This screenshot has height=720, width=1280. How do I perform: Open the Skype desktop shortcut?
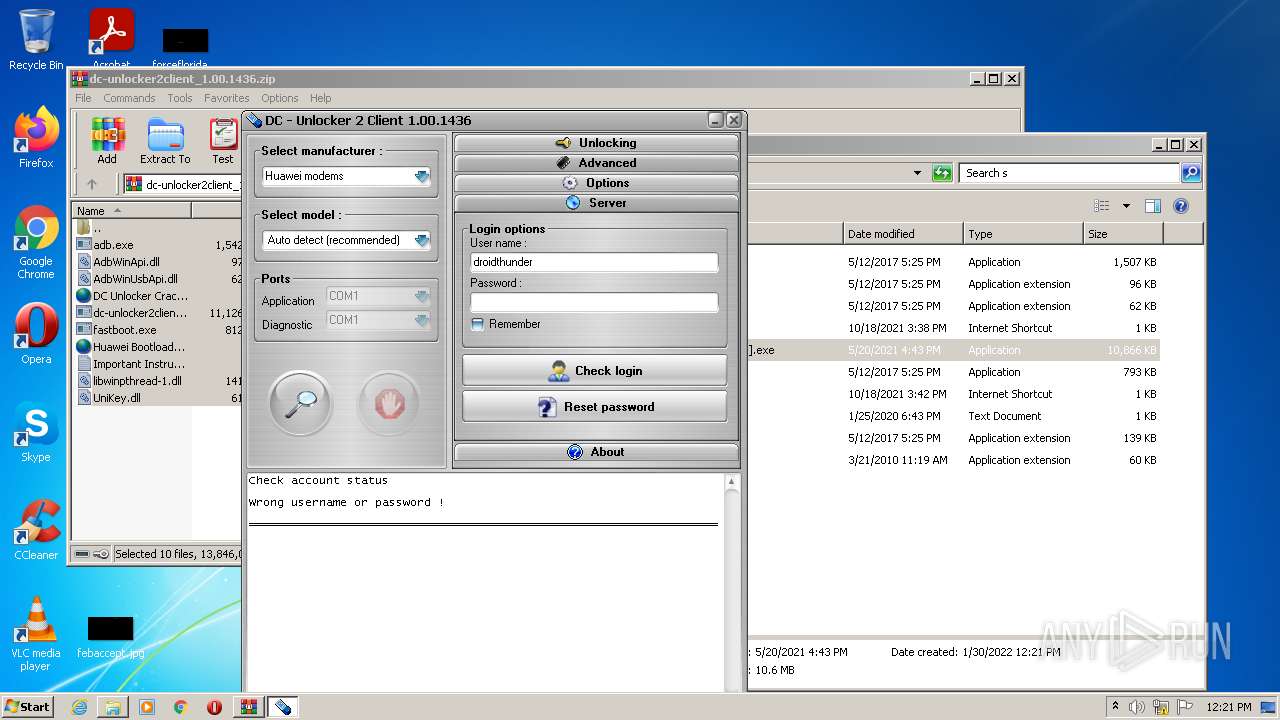tap(36, 432)
